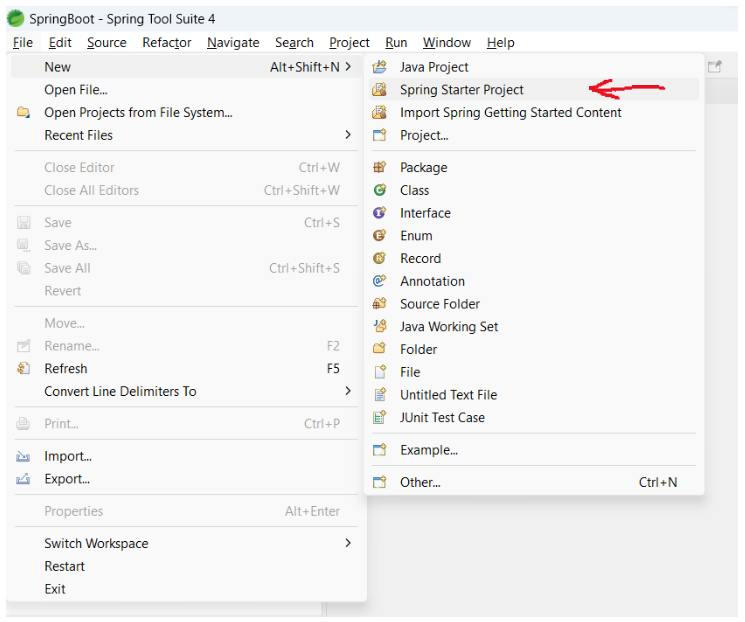
Task: Open the Navigate menu
Action: coord(233,43)
